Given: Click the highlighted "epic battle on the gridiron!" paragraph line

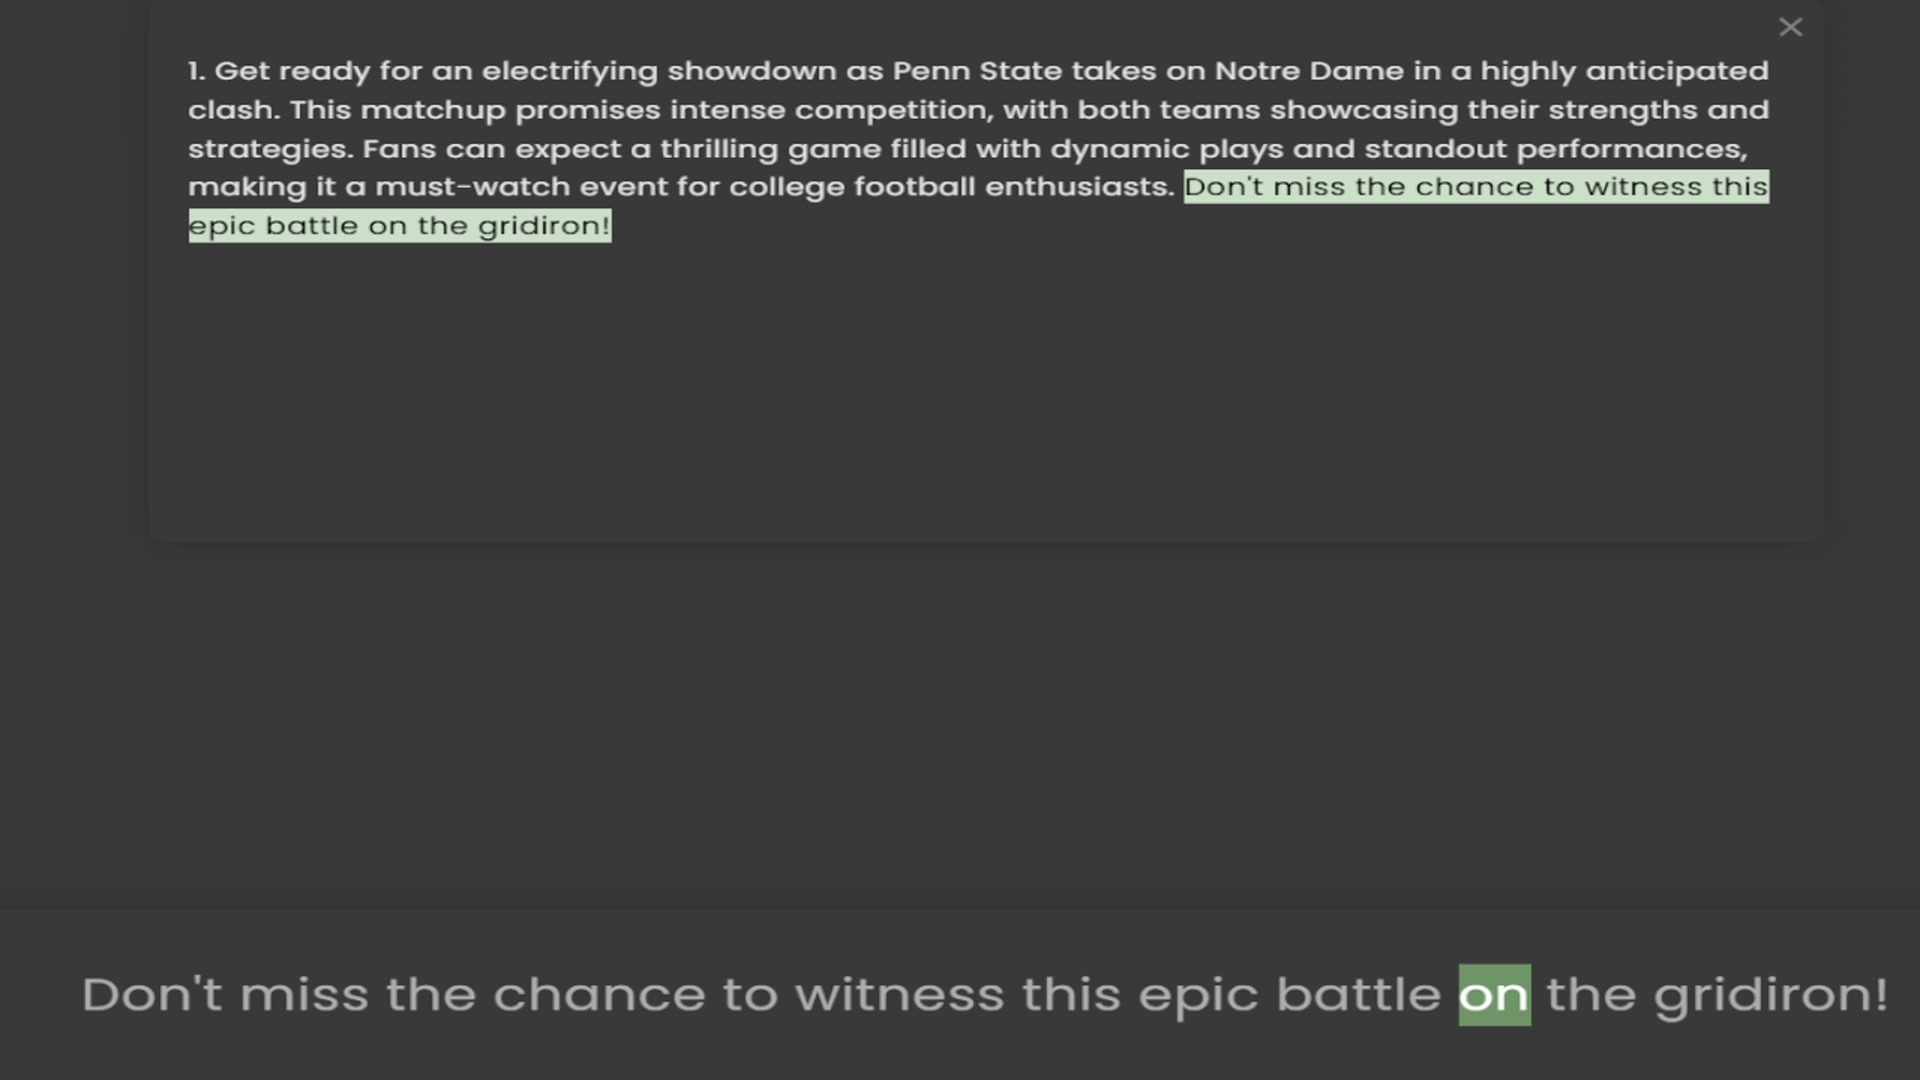Looking at the screenshot, I should [x=399, y=226].
